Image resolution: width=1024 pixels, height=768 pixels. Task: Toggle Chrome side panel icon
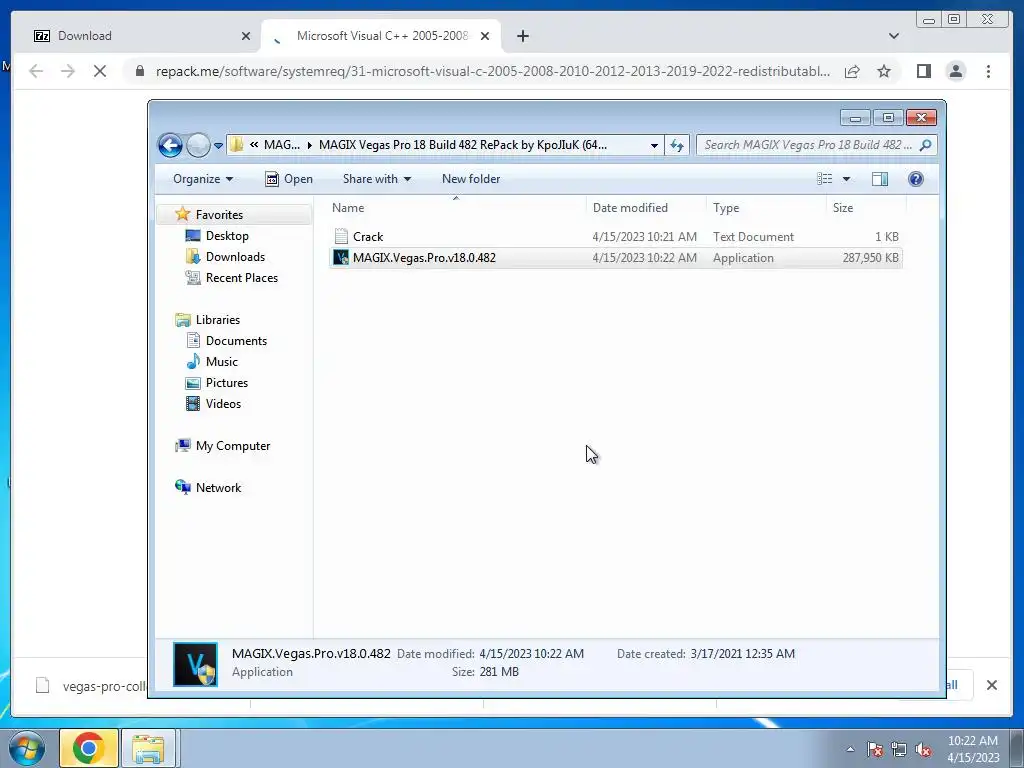click(x=923, y=71)
